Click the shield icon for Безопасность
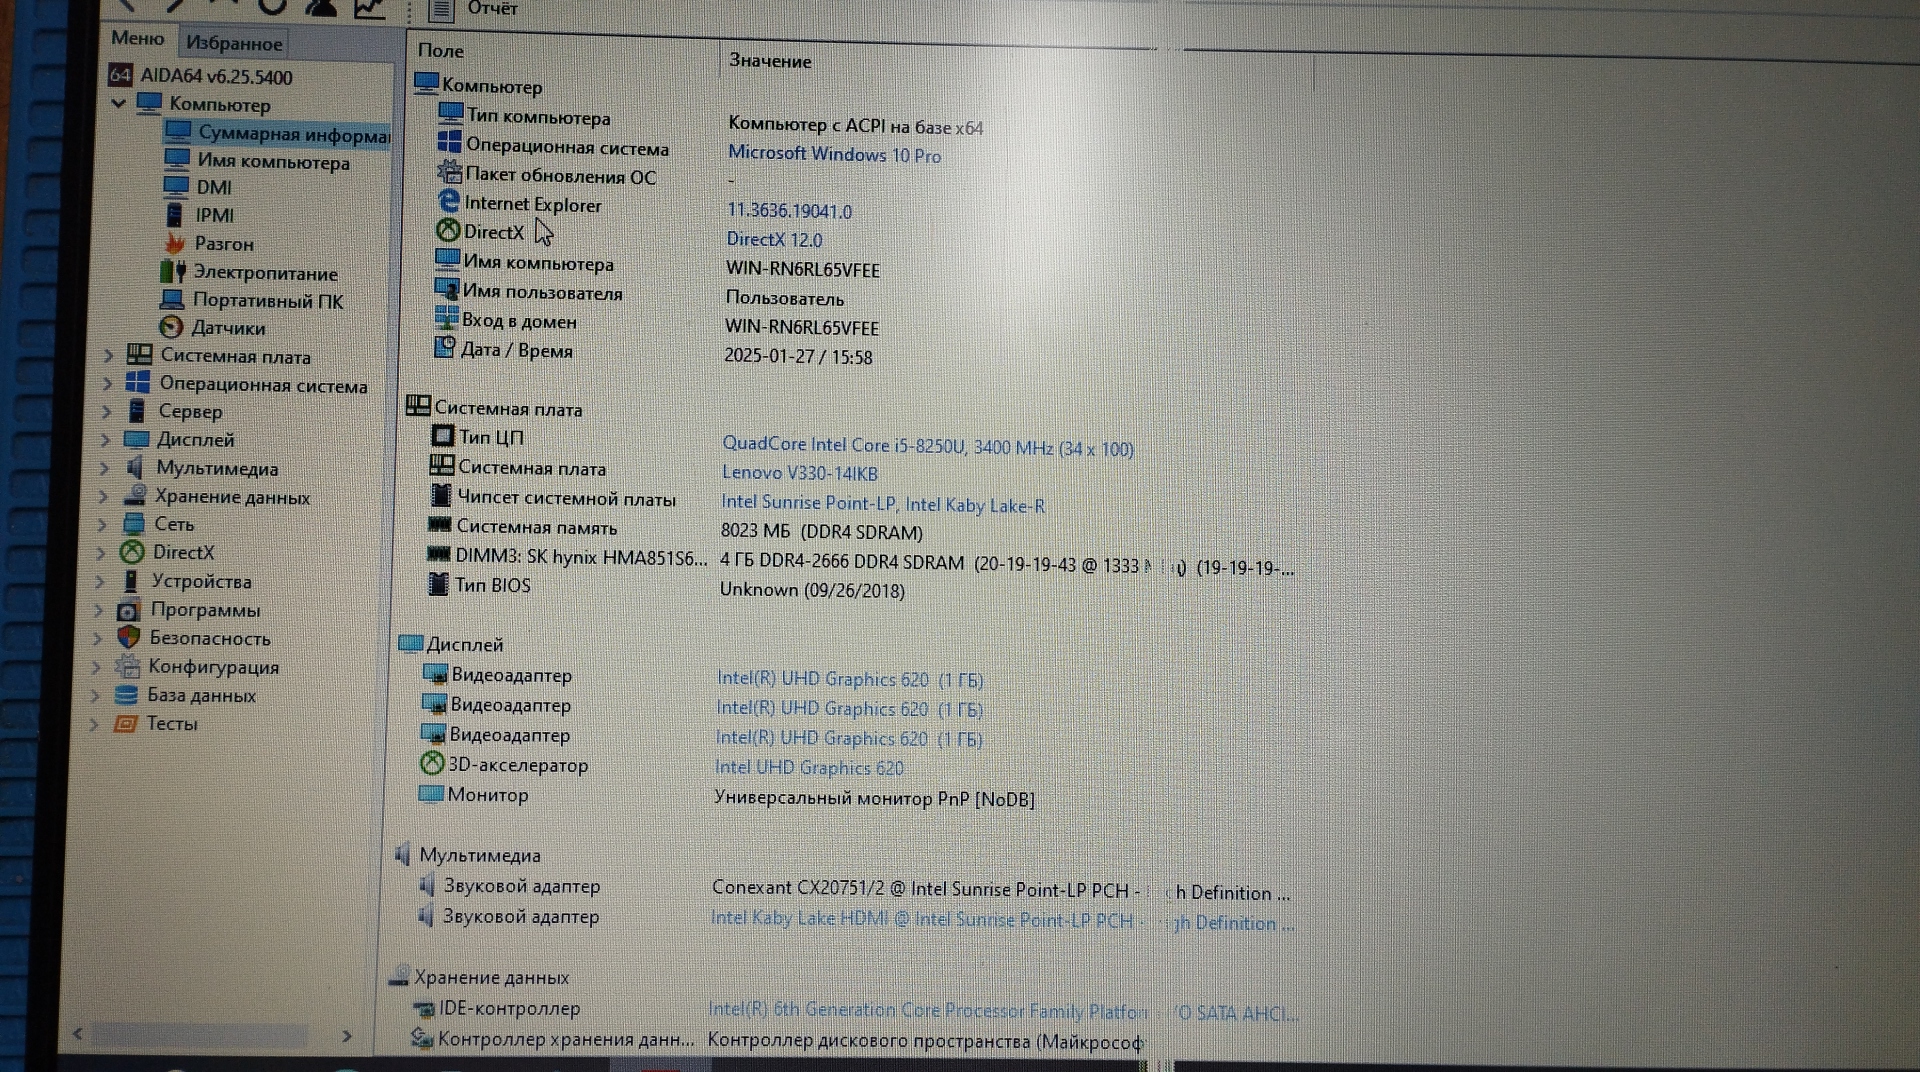This screenshot has width=1920, height=1072. pyautogui.click(x=129, y=637)
